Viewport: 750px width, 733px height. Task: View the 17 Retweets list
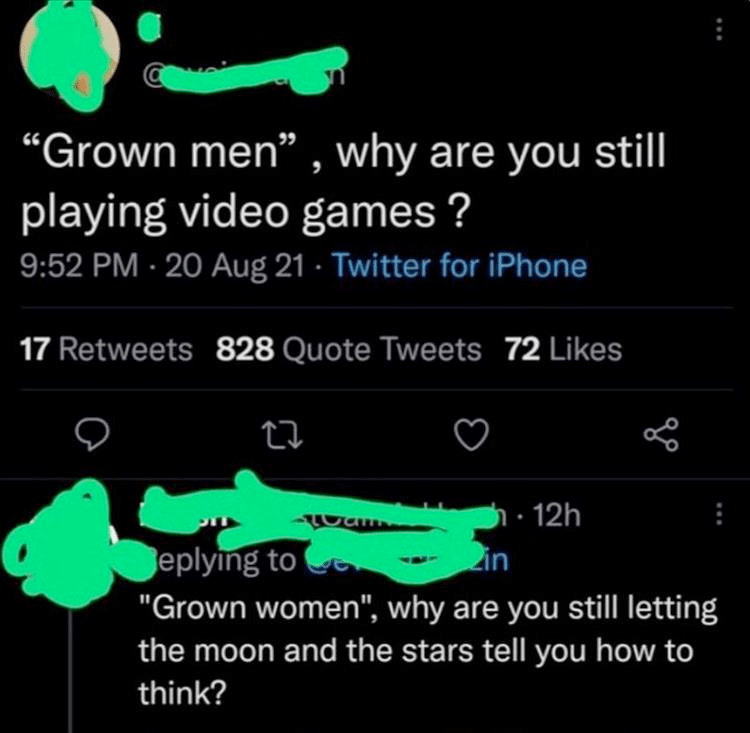pos(106,349)
